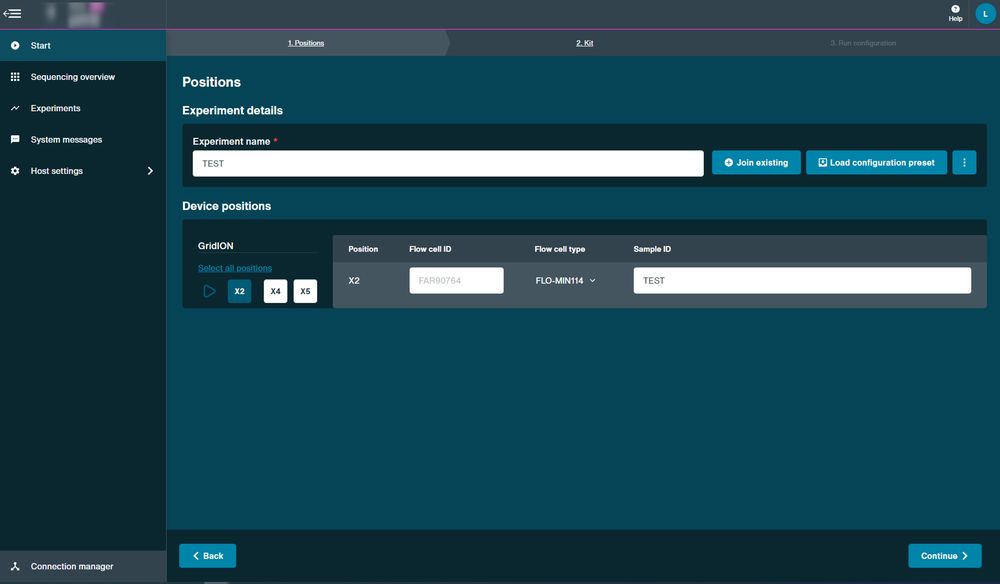Open the FLO-MIN114 flow cell type dropdown

566,281
